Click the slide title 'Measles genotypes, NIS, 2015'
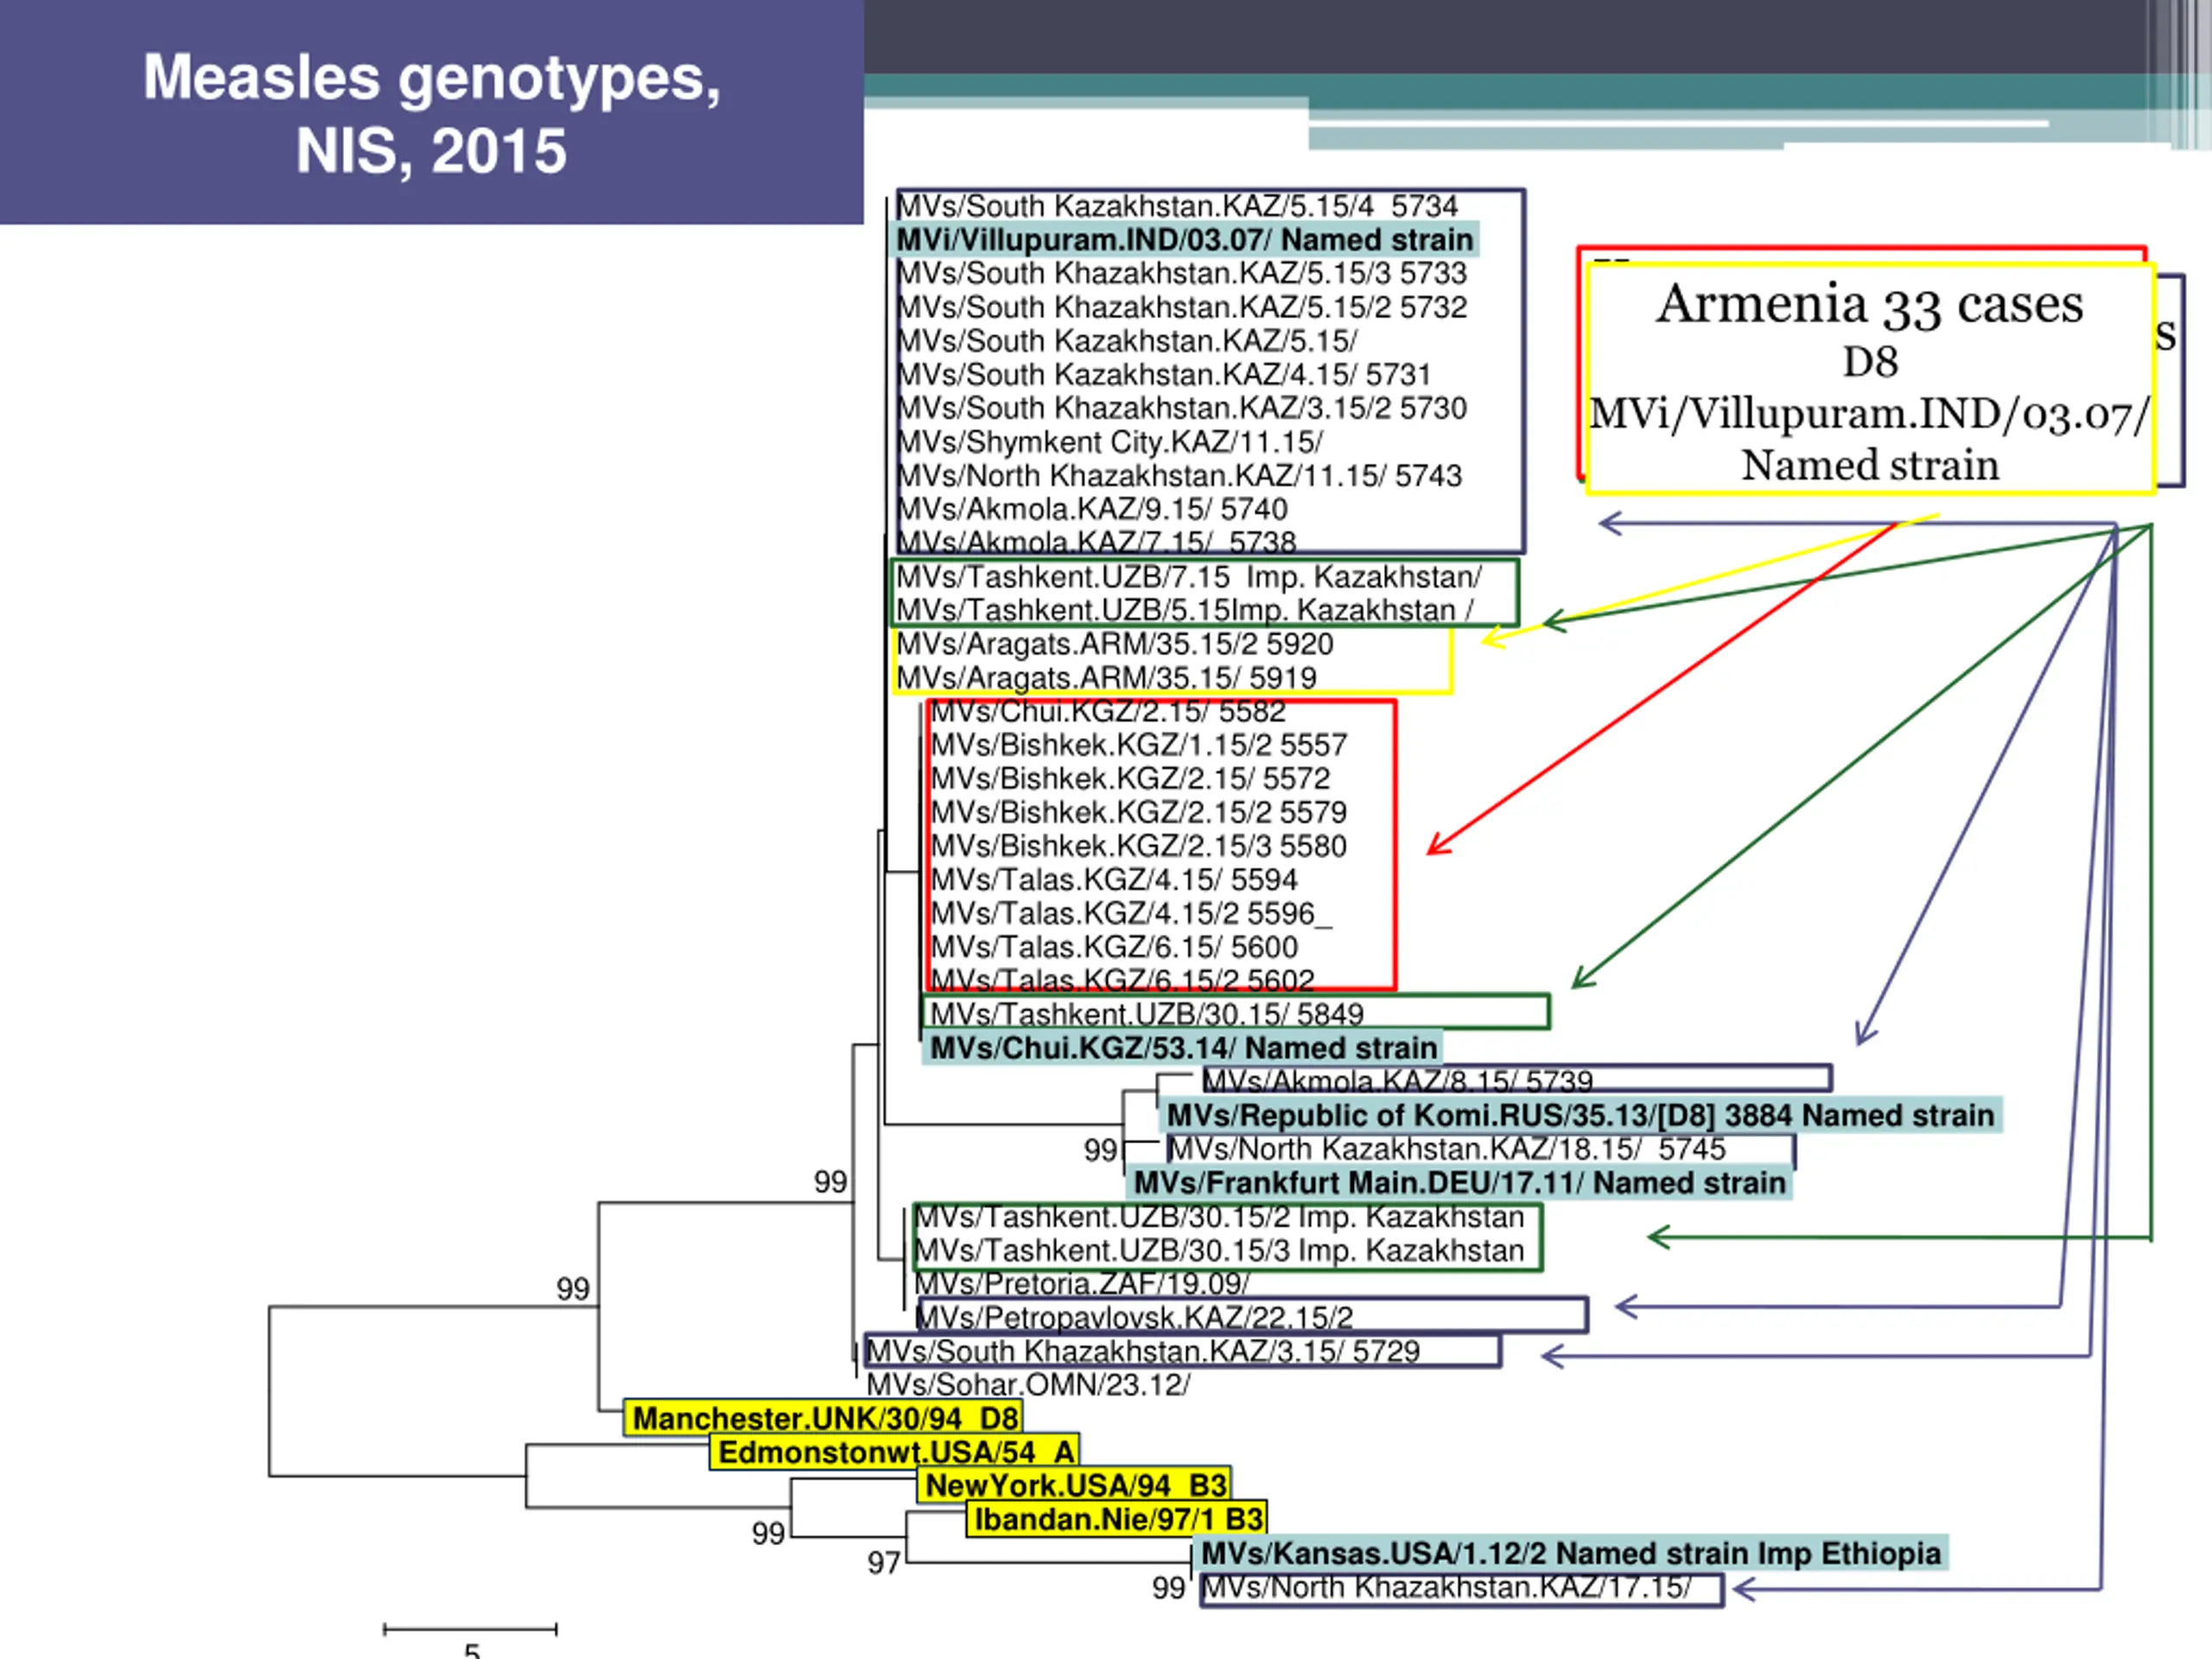The width and height of the screenshot is (2212, 1659). (432, 113)
